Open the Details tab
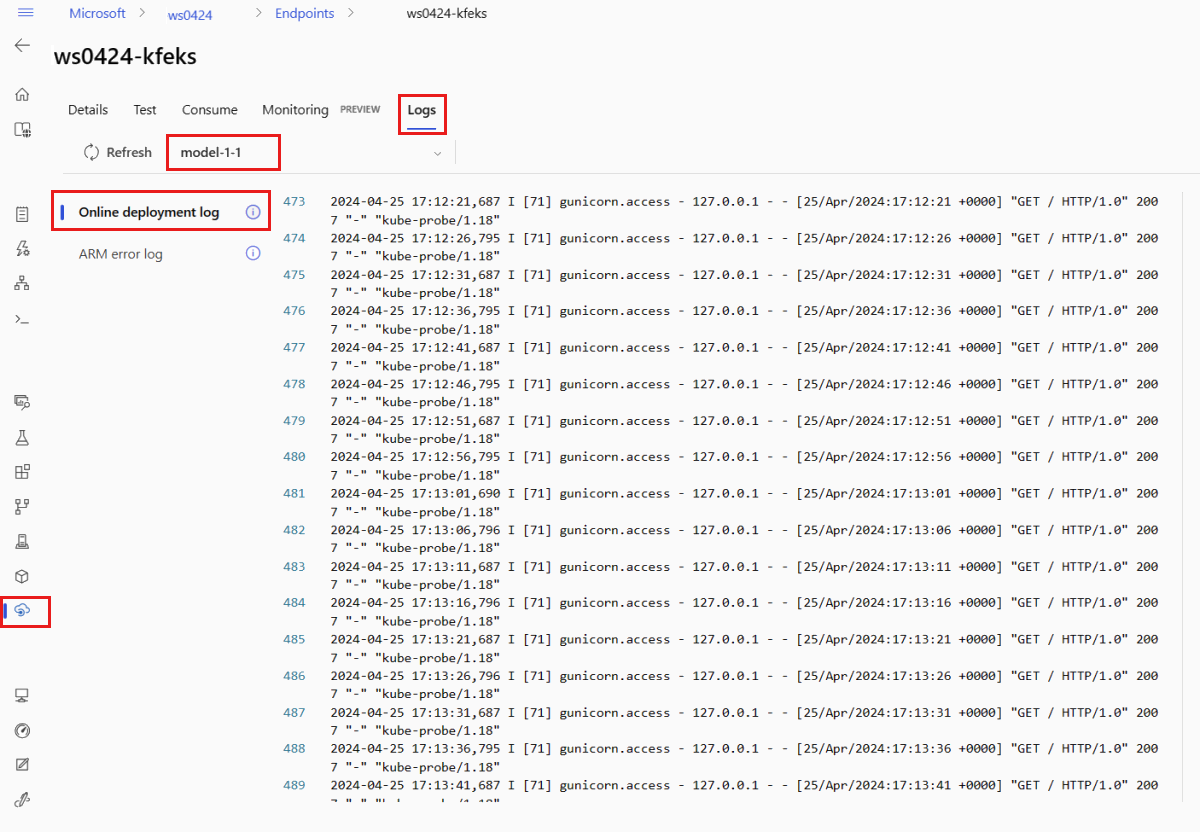This screenshot has width=1200, height=832. [88, 110]
